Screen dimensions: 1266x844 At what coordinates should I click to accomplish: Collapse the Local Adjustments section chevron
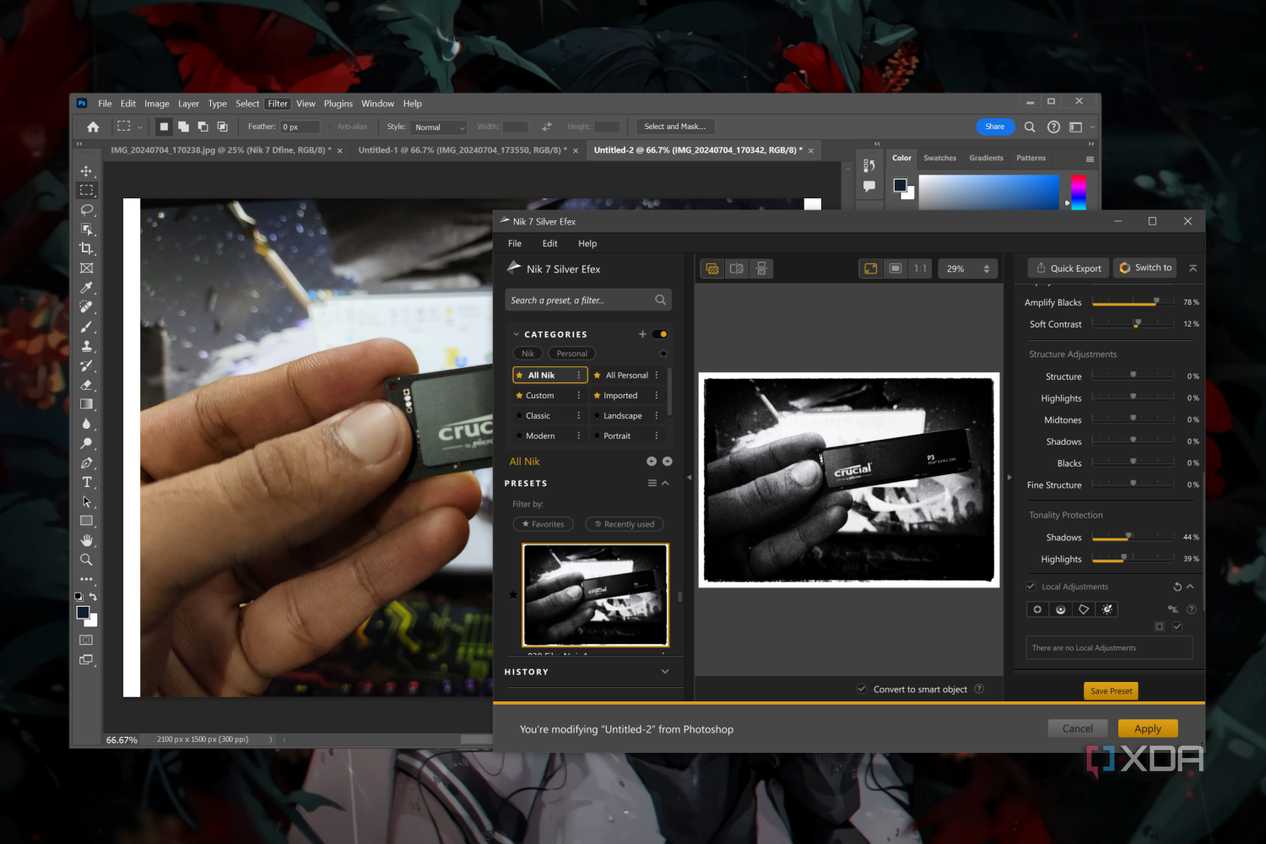[1190, 587]
